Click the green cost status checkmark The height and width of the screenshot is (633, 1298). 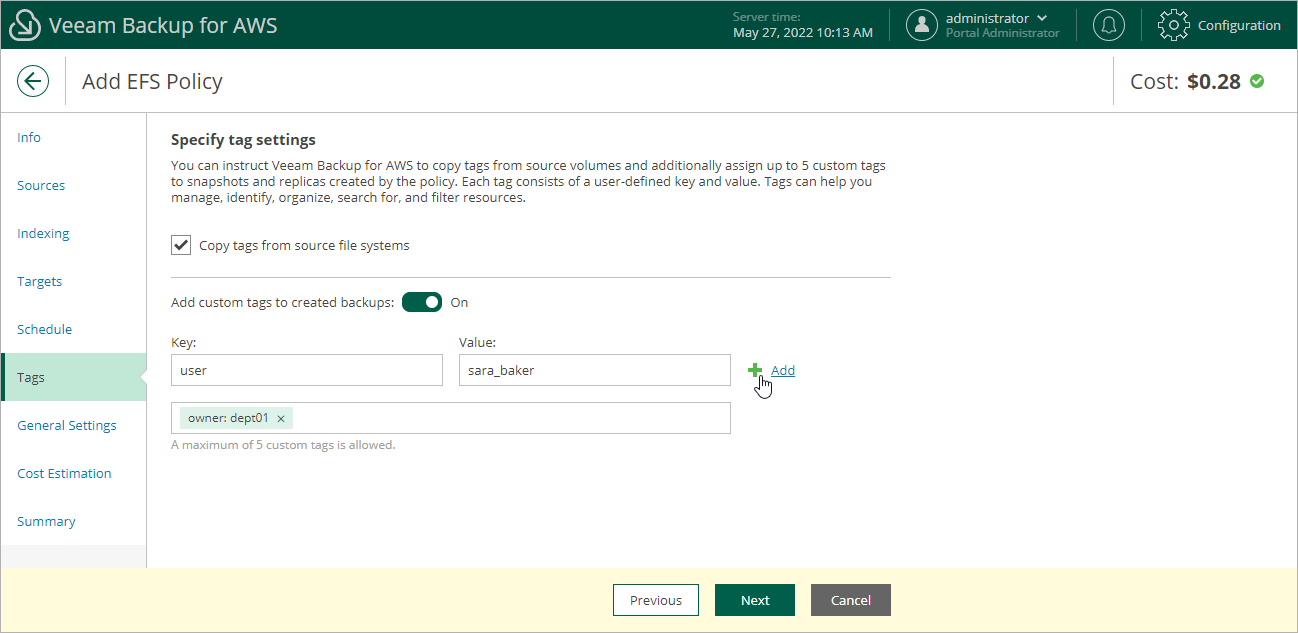1257,81
